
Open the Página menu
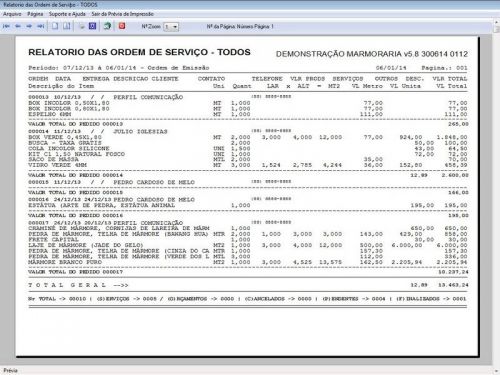35,14
